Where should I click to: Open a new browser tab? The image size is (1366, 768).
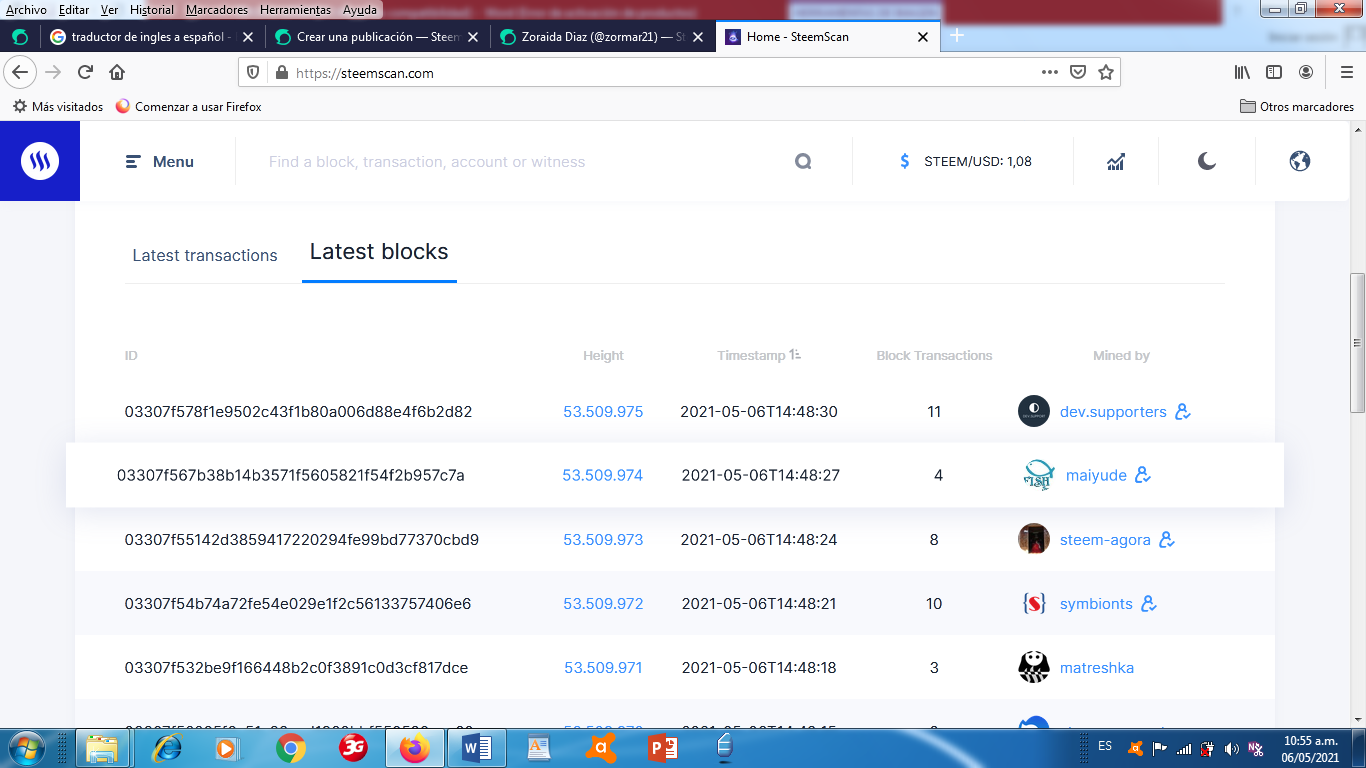click(957, 36)
